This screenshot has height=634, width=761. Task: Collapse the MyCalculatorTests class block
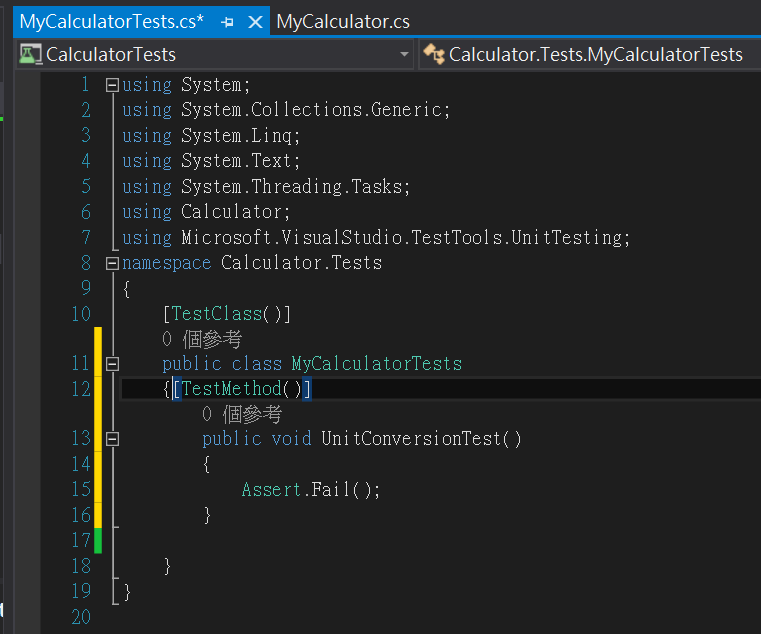coord(112,364)
